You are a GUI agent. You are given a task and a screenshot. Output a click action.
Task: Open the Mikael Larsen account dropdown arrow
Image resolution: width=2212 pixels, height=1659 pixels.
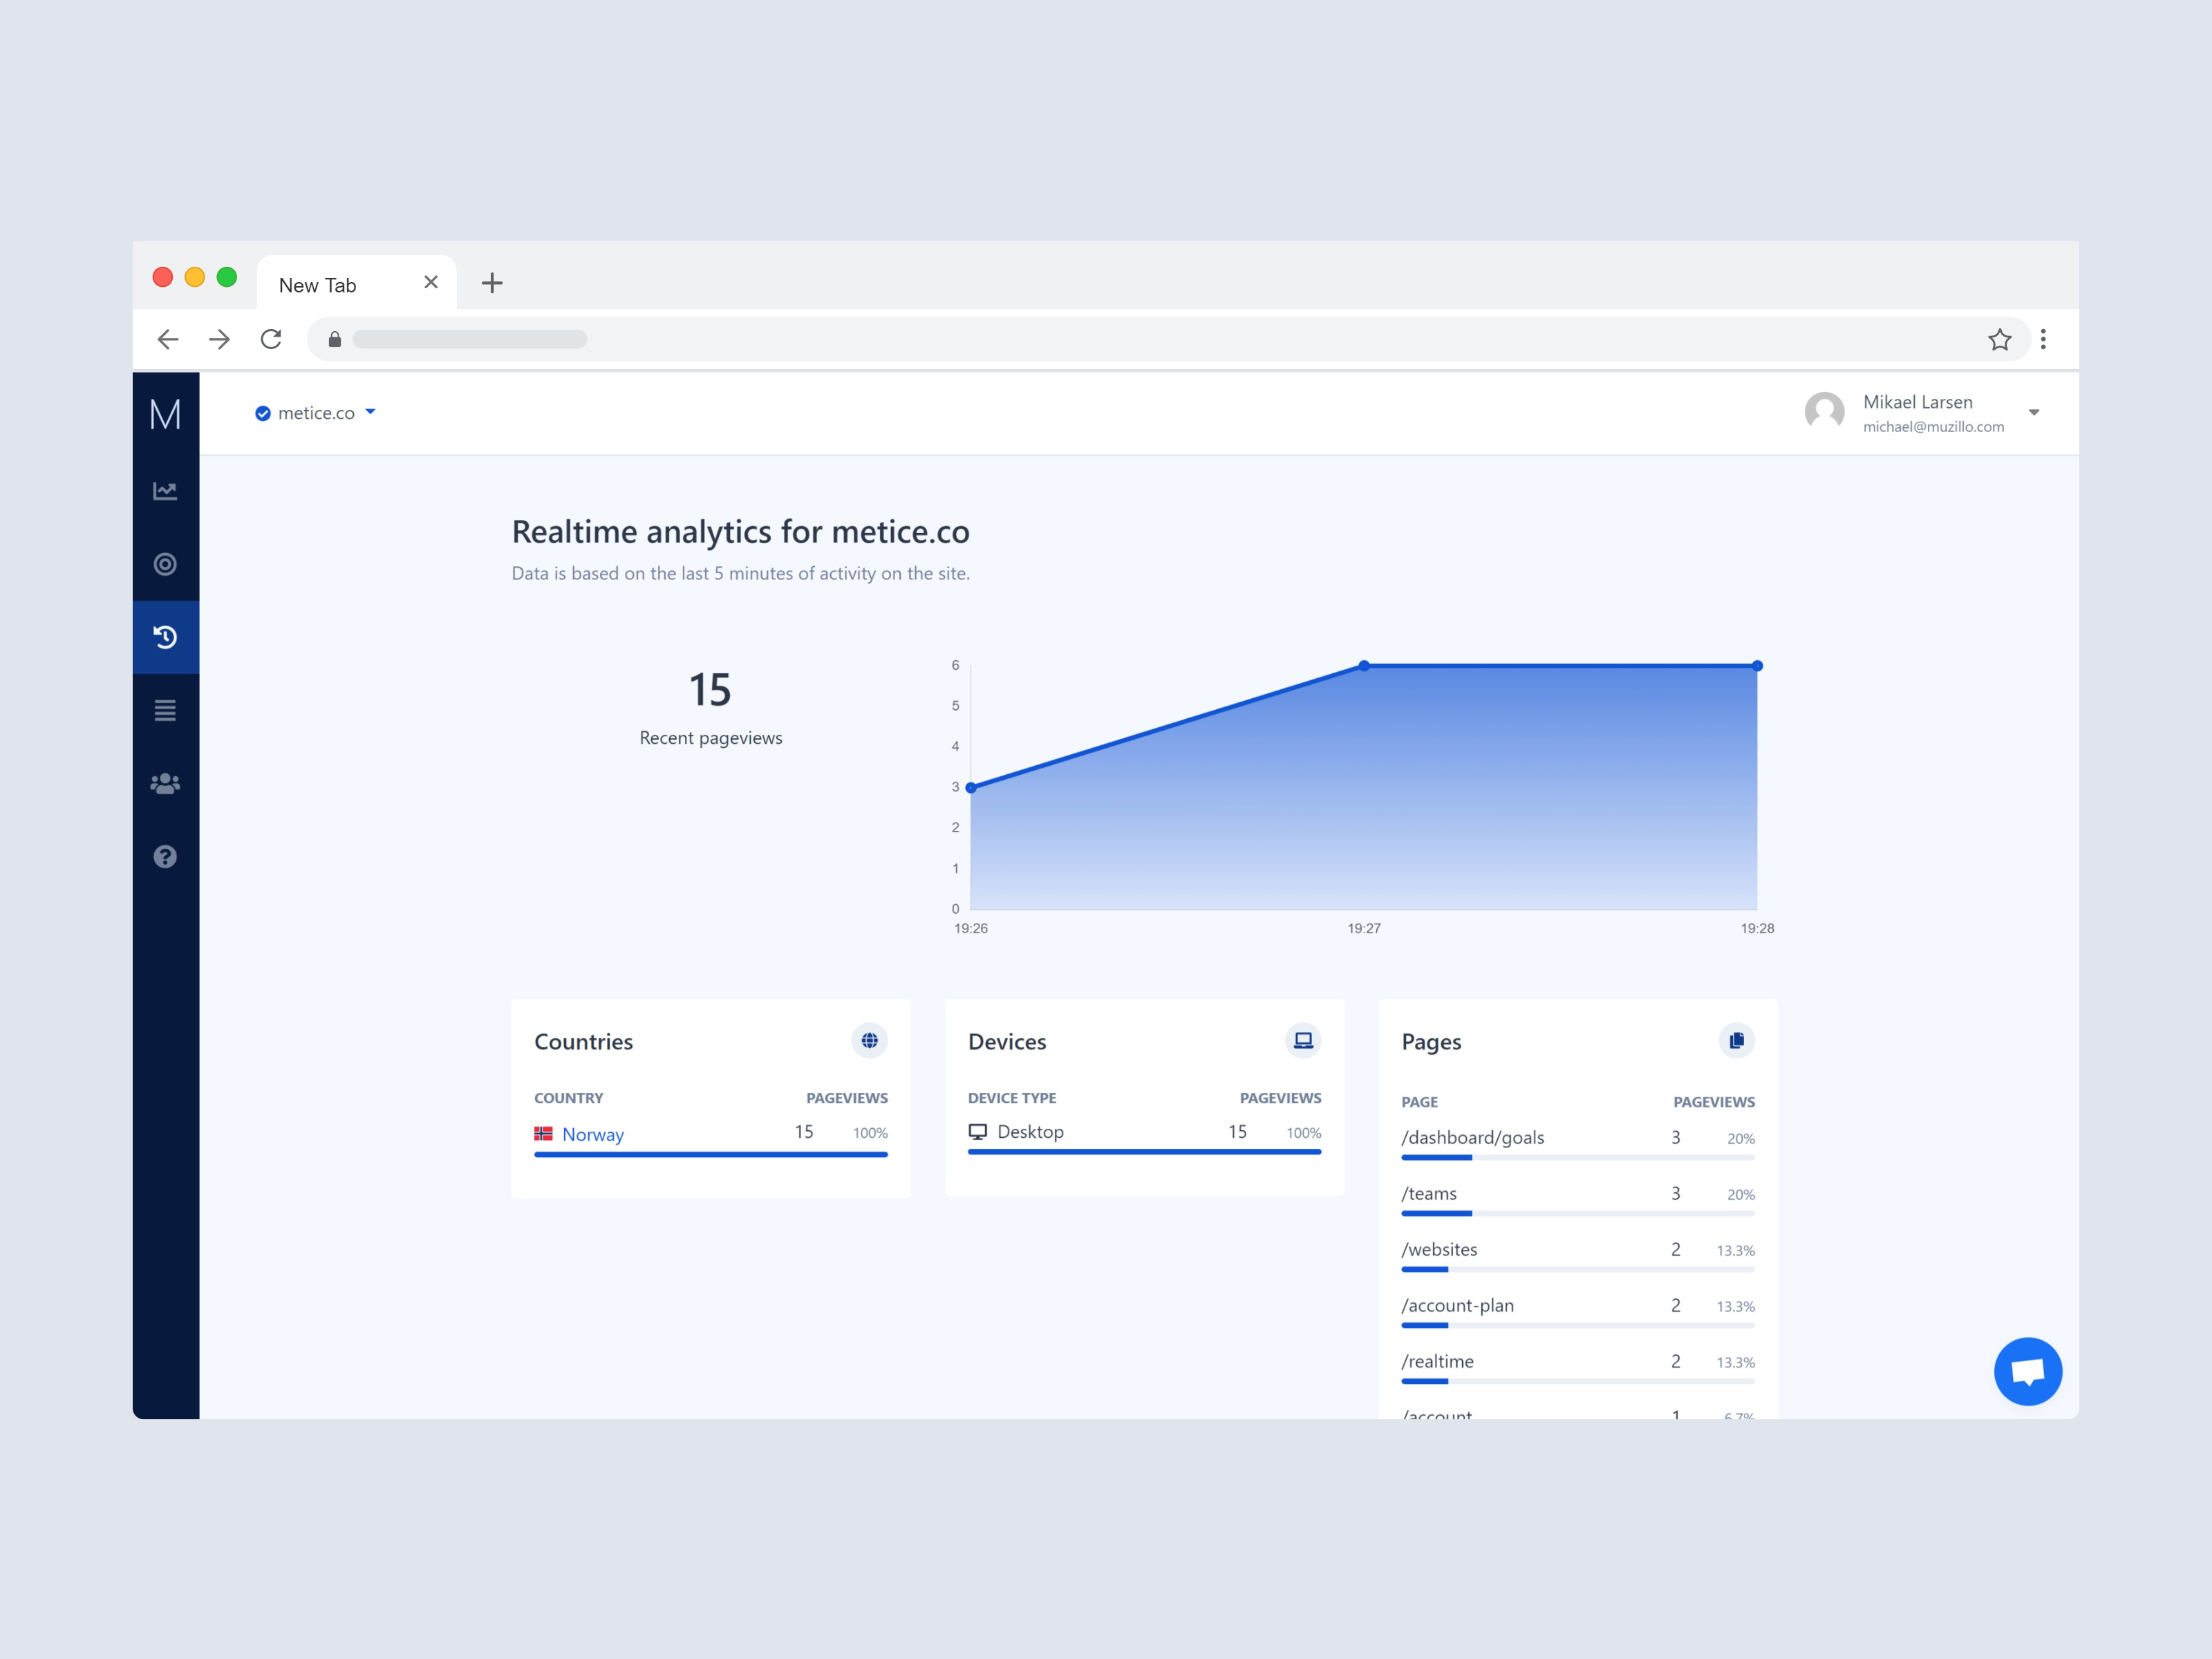pyautogui.click(x=2033, y=413)
